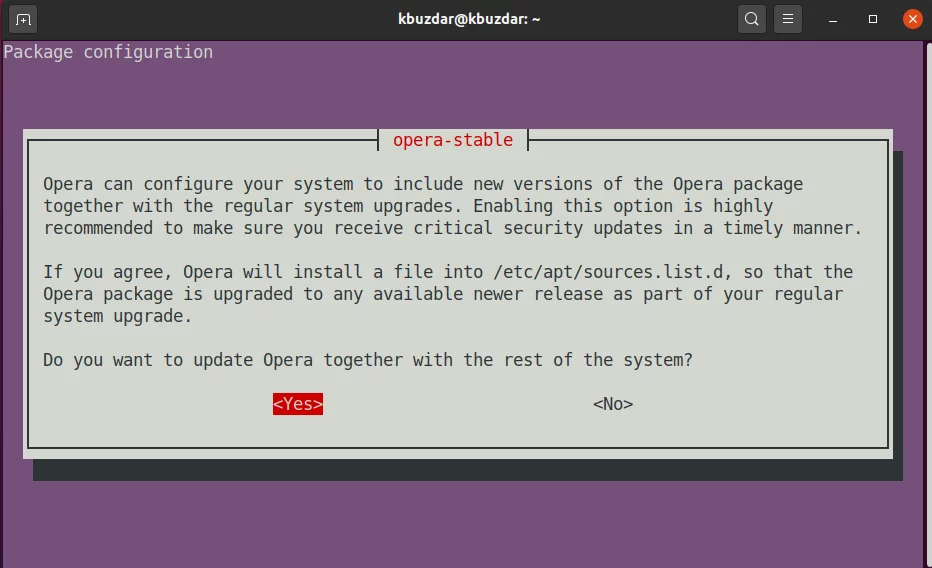Click the line starting "recommended to make sure"
Image resolution: width=932 pixels, height=568 pixels.
pos(452,228)
